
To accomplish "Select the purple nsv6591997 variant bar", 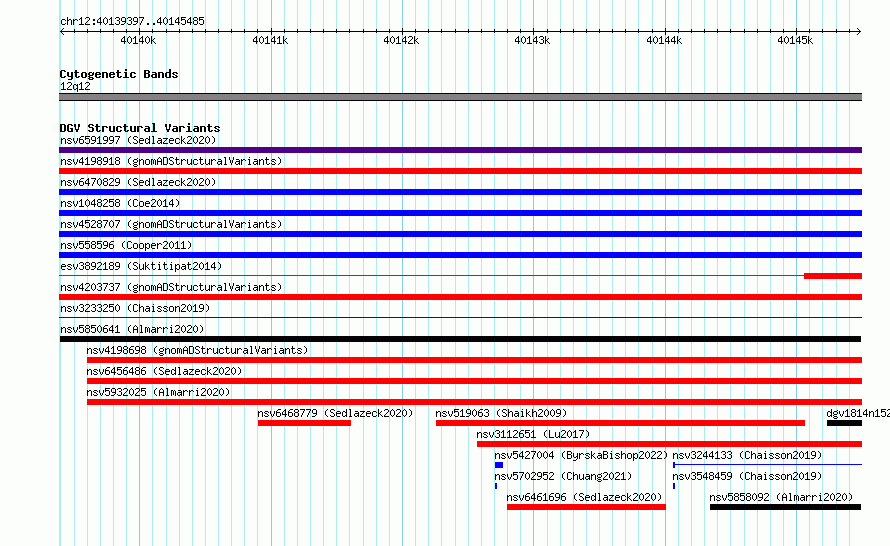I will click(x=460, y=150).
